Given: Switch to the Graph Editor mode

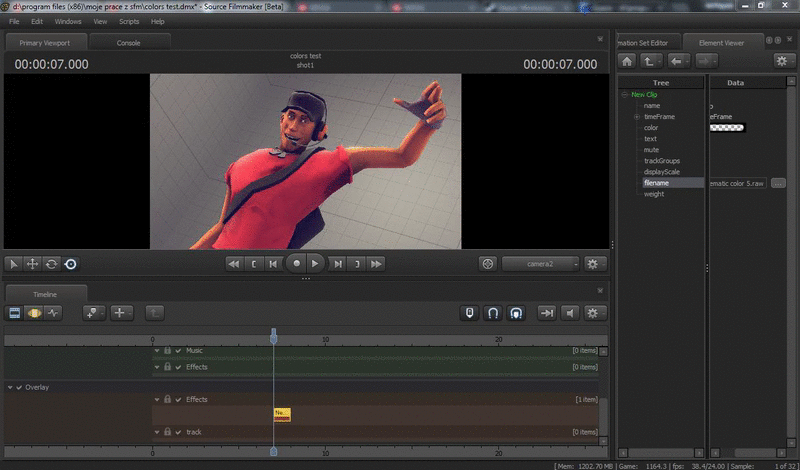Looking at the screenshot, I should click(52, 313).
